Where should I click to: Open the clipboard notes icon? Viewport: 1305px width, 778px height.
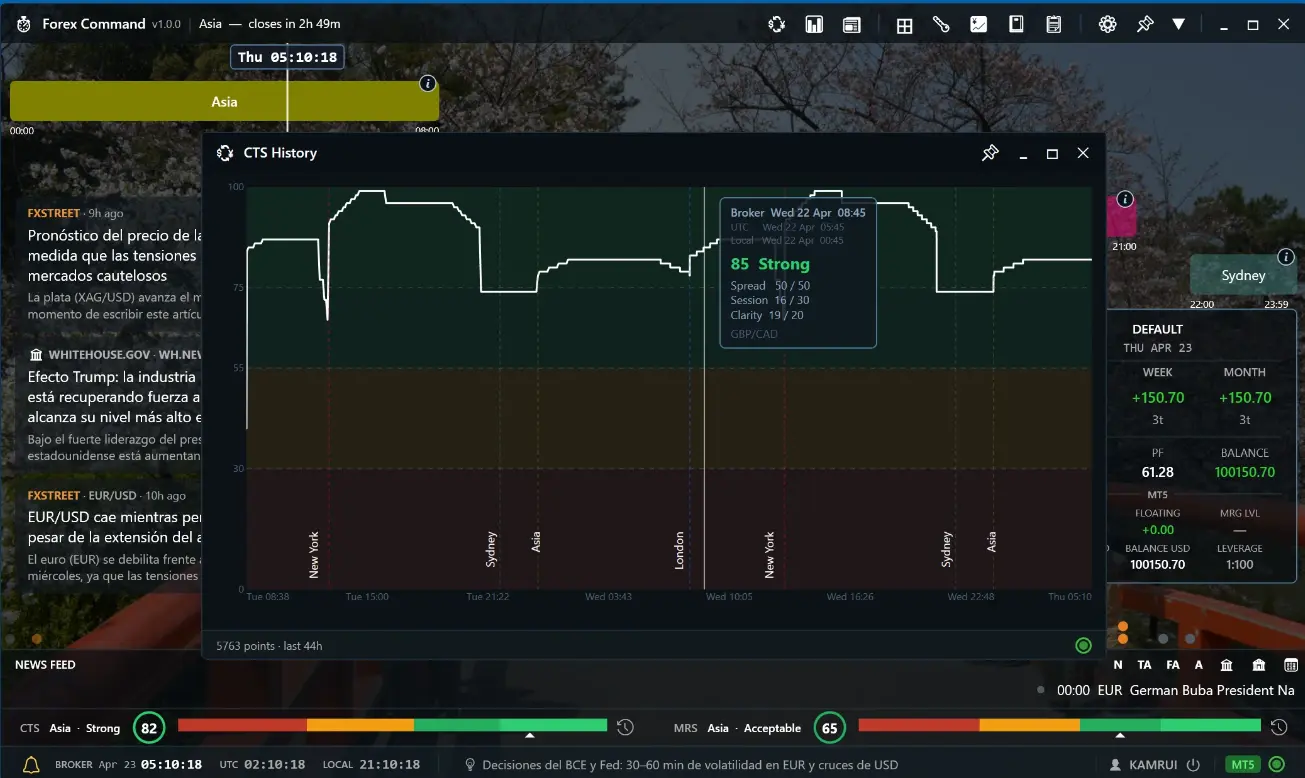pos(1053,24)
